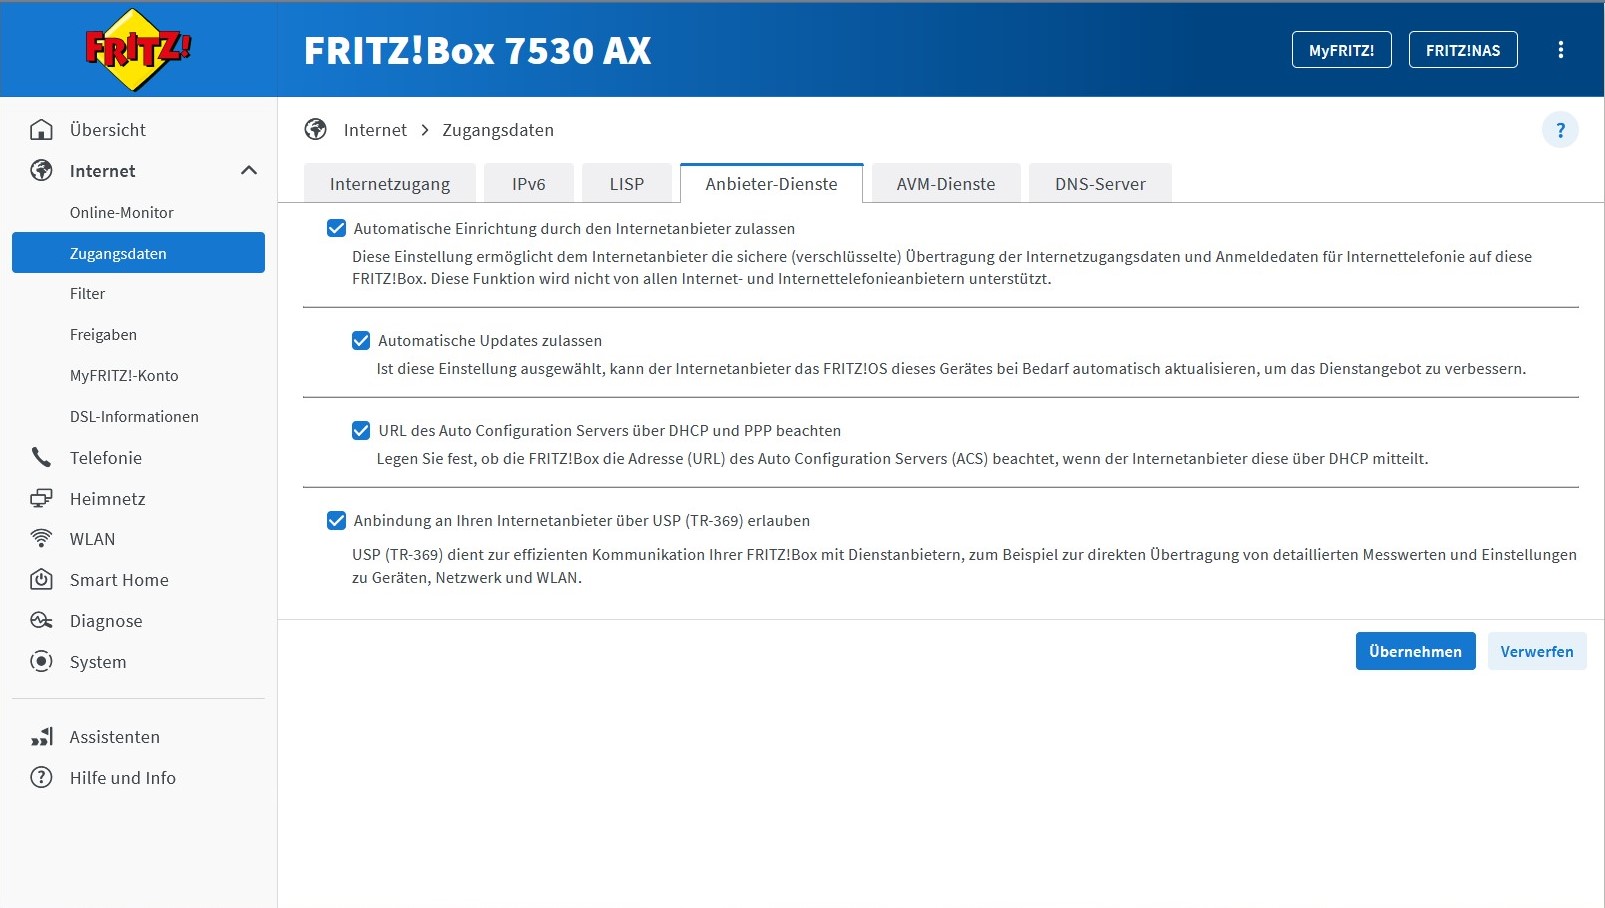Click the System gear-circle icon
Viewport: 1605px width, 908px height.
coord(41,662)
